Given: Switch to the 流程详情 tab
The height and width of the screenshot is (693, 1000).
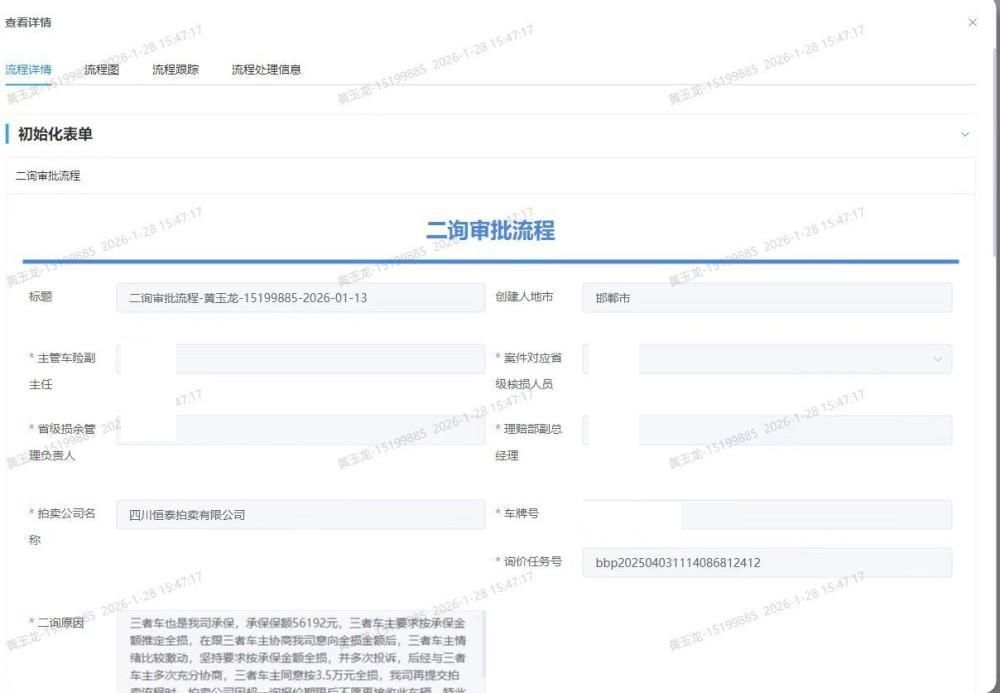Looking at the screenshot, I should 28,70.
